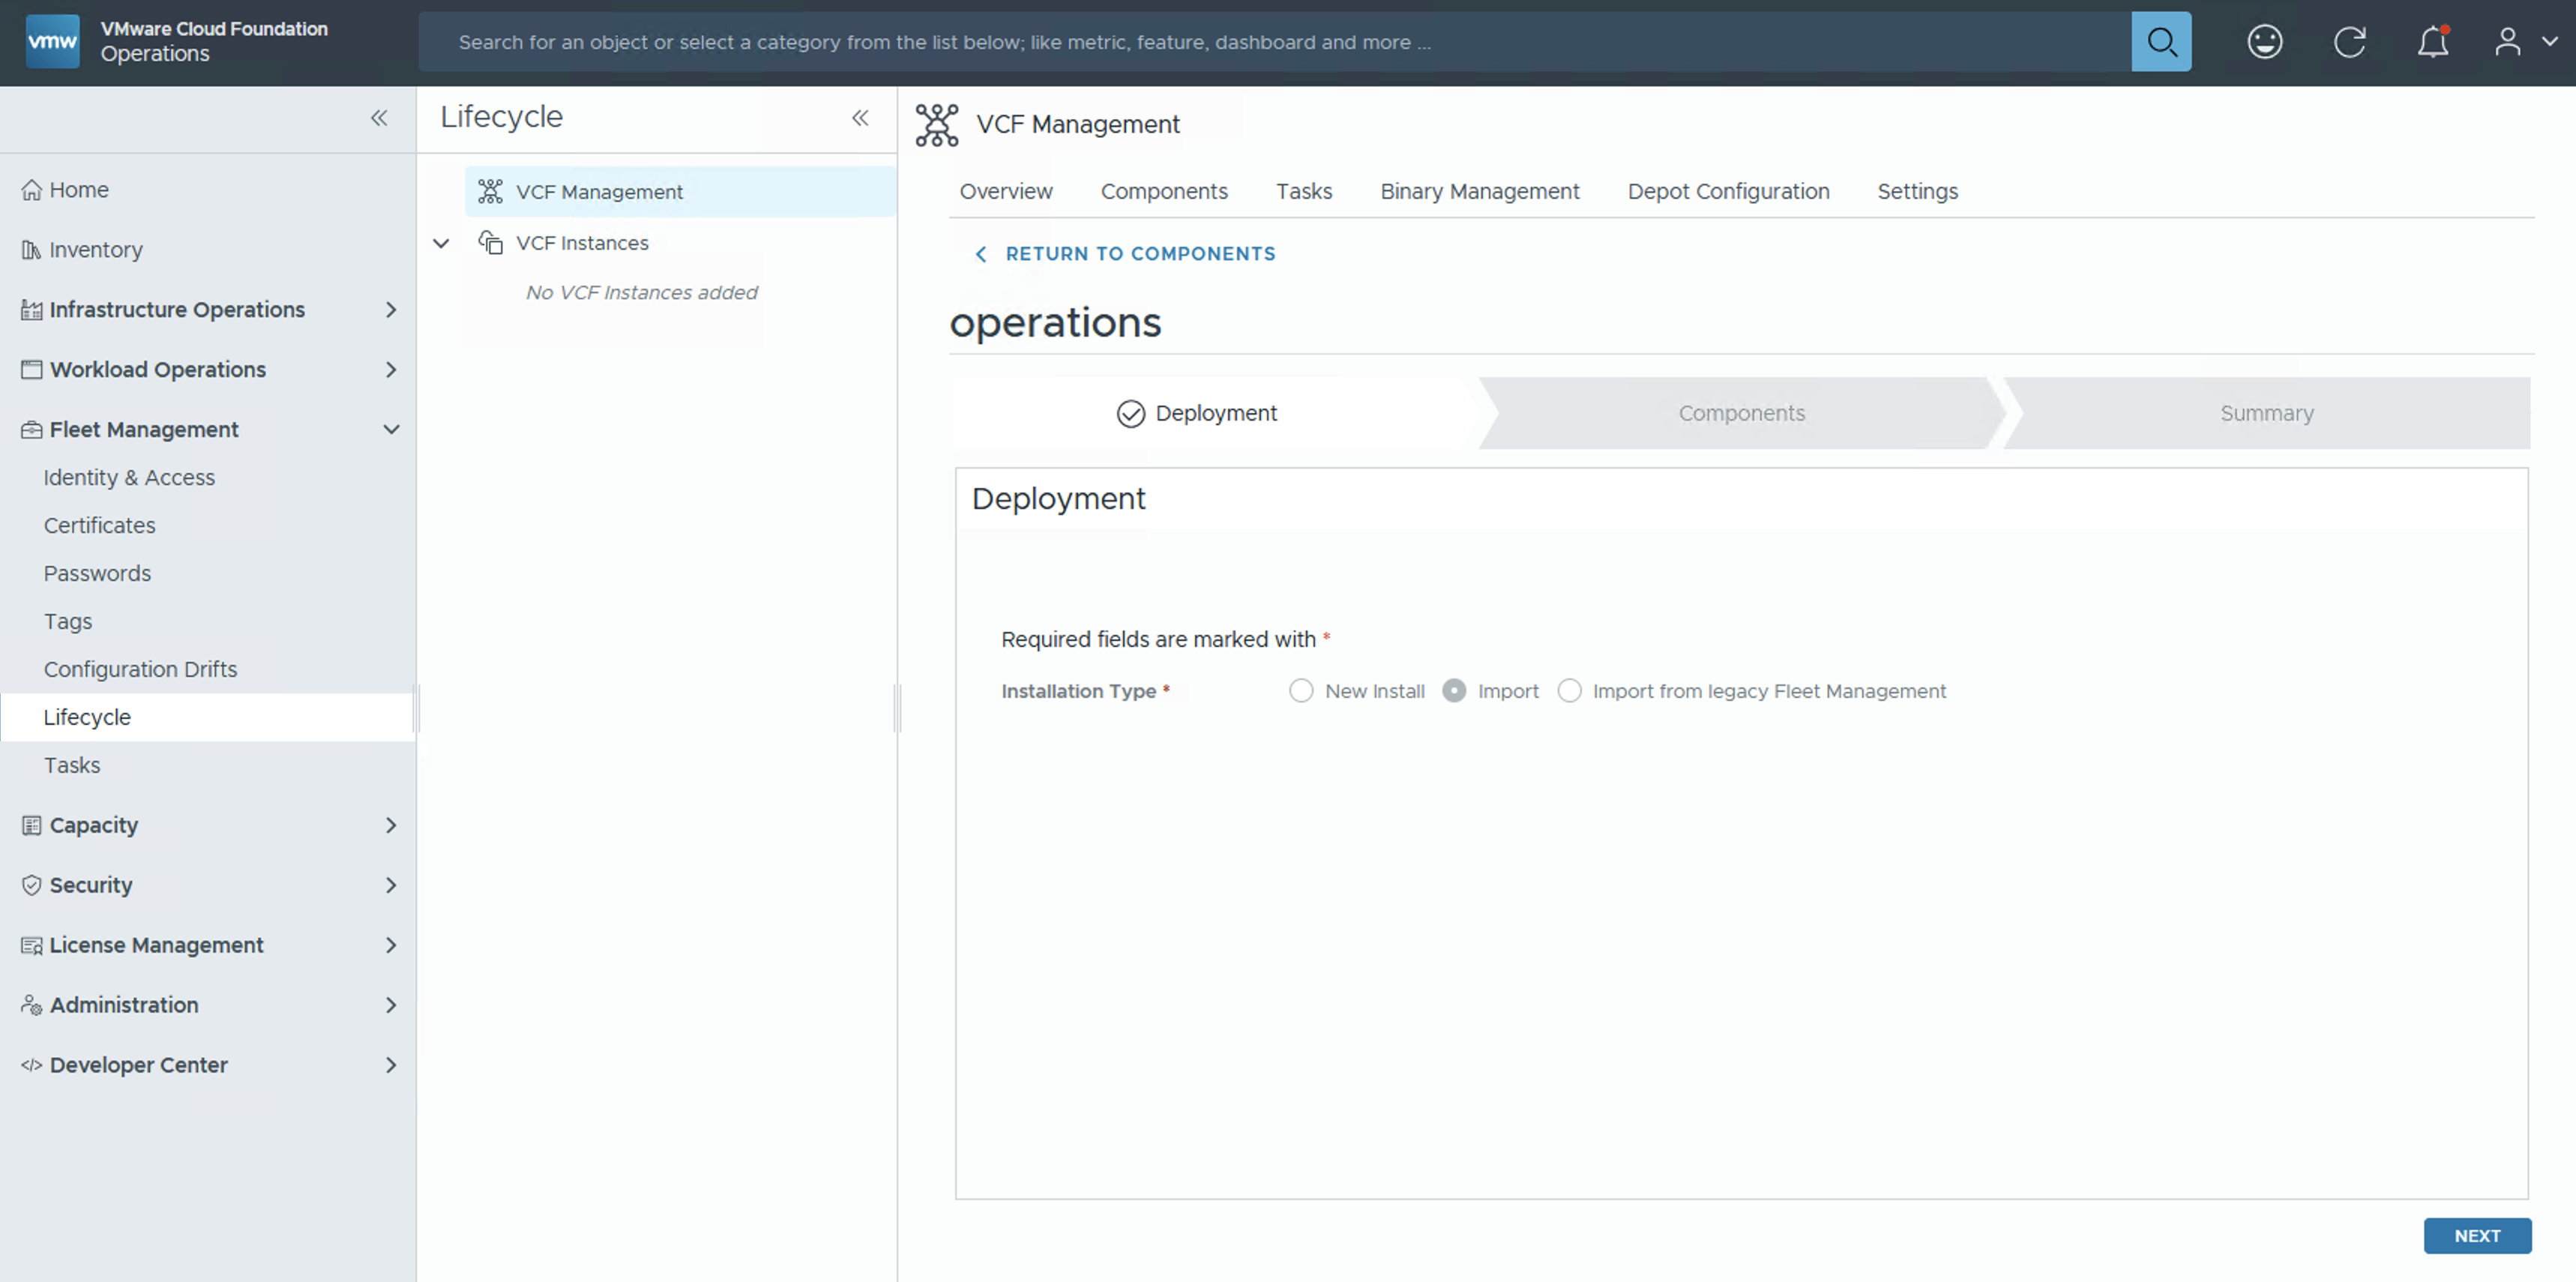2576x1282 pixels.
Task: Expand Infrastructure Operations menu
Action: click(x=391, y=310)
